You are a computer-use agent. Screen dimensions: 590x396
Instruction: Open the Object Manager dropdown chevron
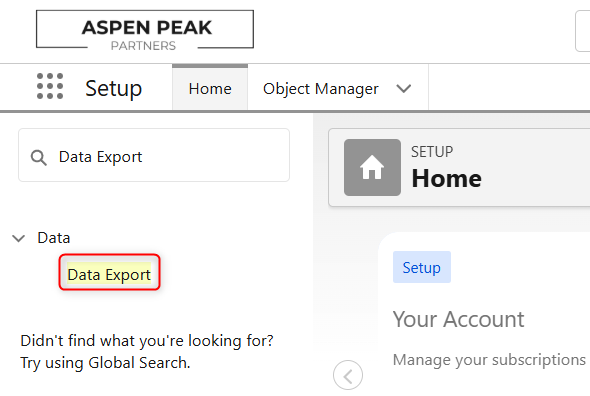(x=403, y=88)
